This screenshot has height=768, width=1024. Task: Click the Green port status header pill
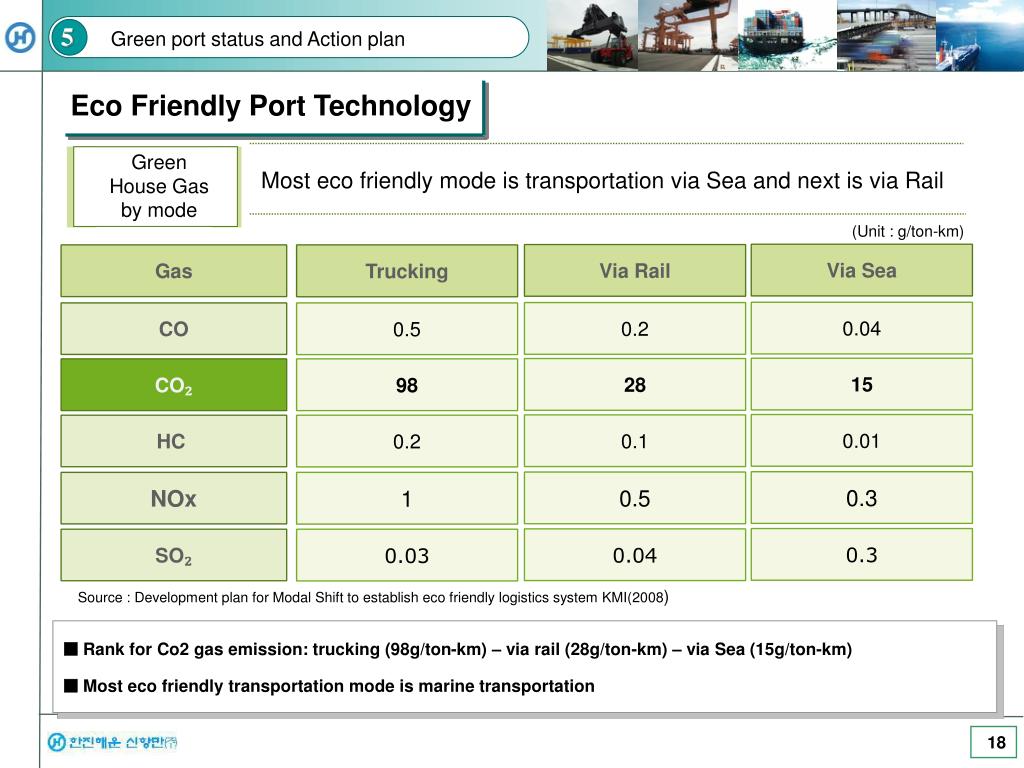point(289,38)
